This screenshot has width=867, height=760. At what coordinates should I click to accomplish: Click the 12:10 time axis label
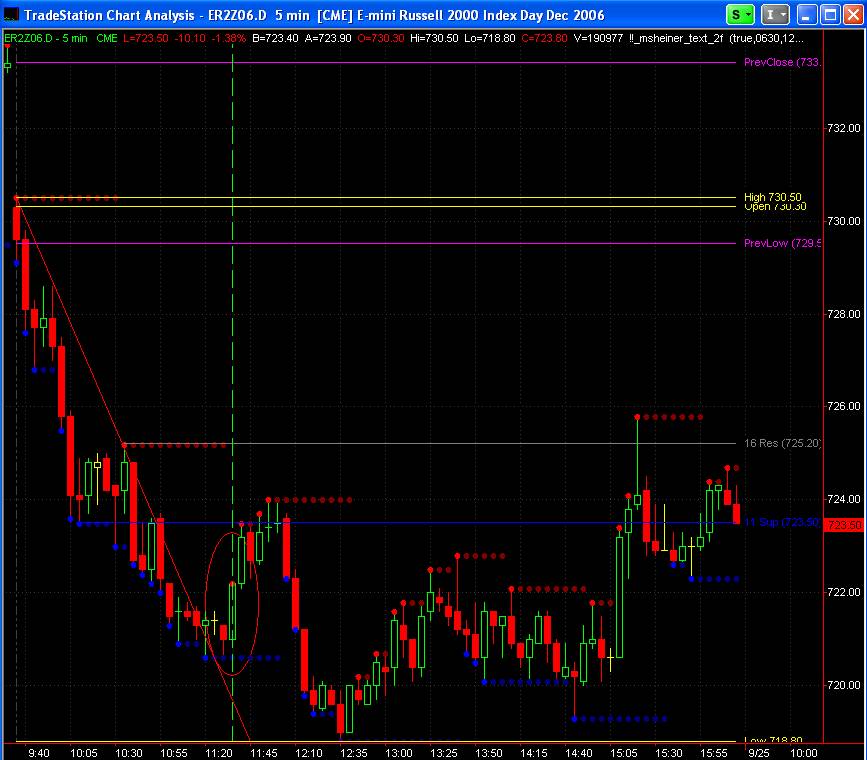[x=309, y=753]
